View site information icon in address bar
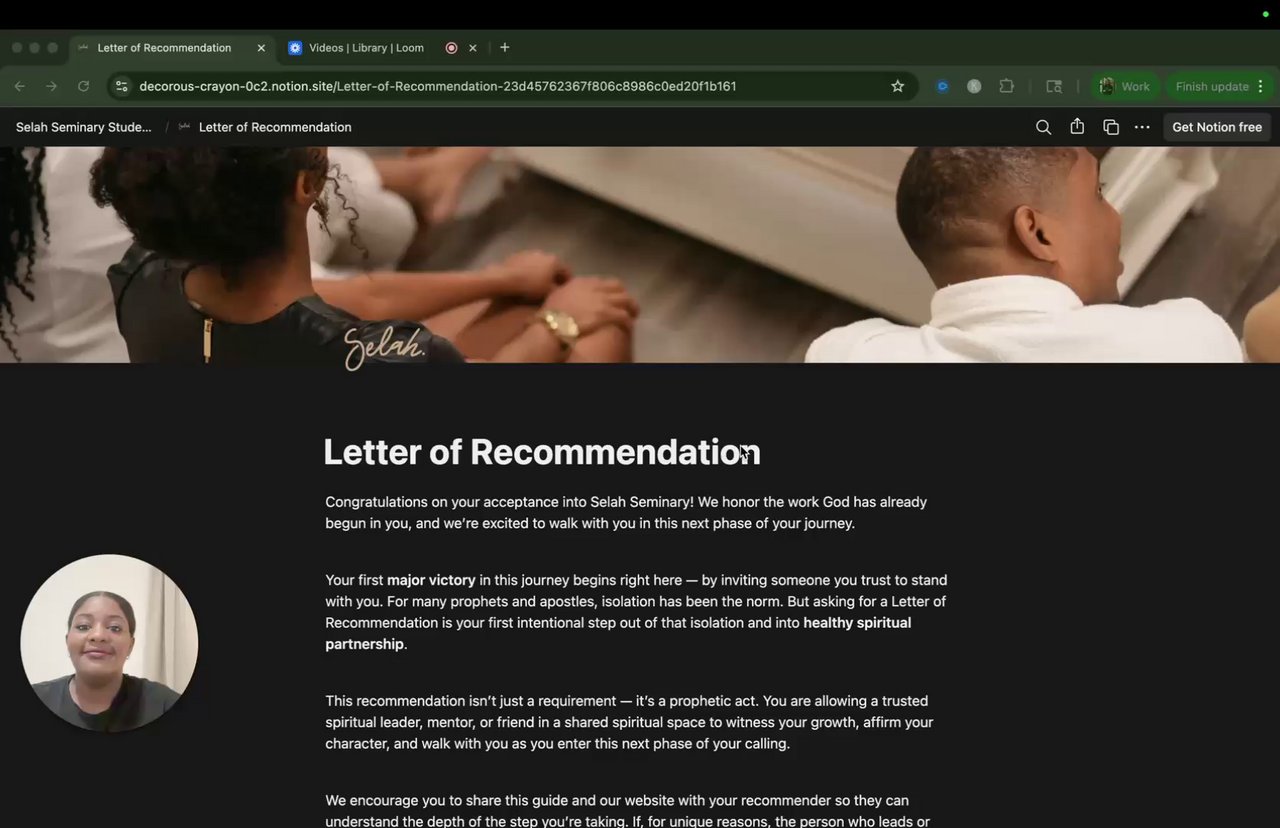The image size is (1280, 828). pyautogui.click(x=122, y=86)
